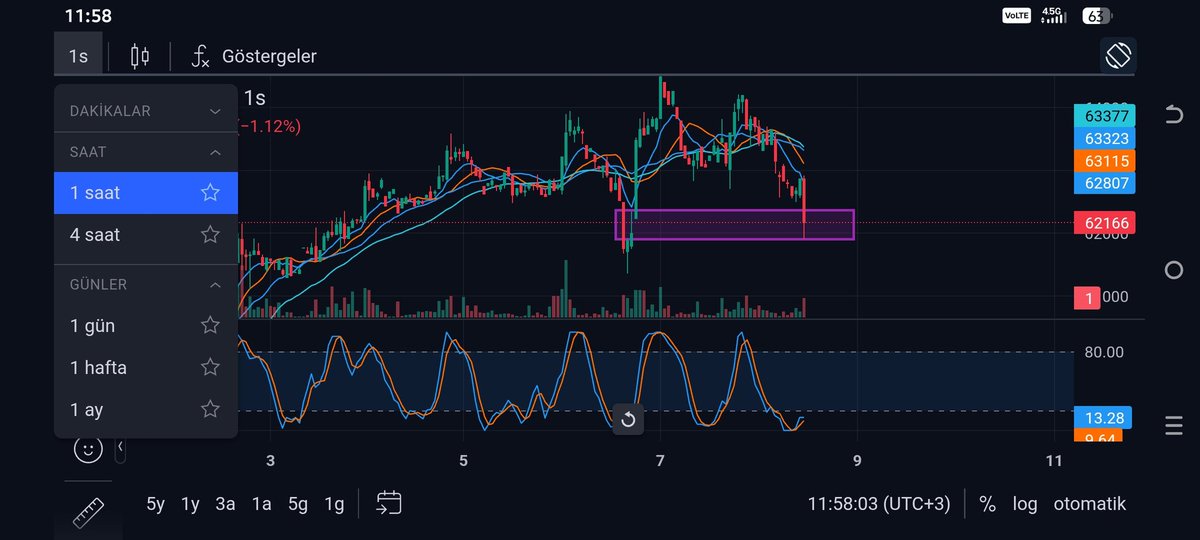Expand the small left toolbar collapse arrow

tap(120, 446)
